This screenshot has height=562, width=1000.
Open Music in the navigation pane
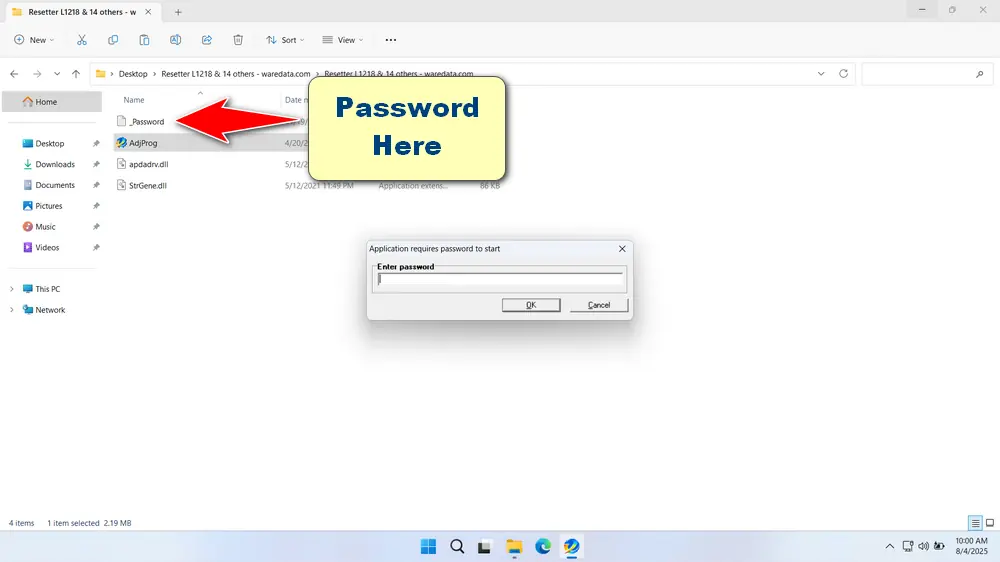(45, 226)
